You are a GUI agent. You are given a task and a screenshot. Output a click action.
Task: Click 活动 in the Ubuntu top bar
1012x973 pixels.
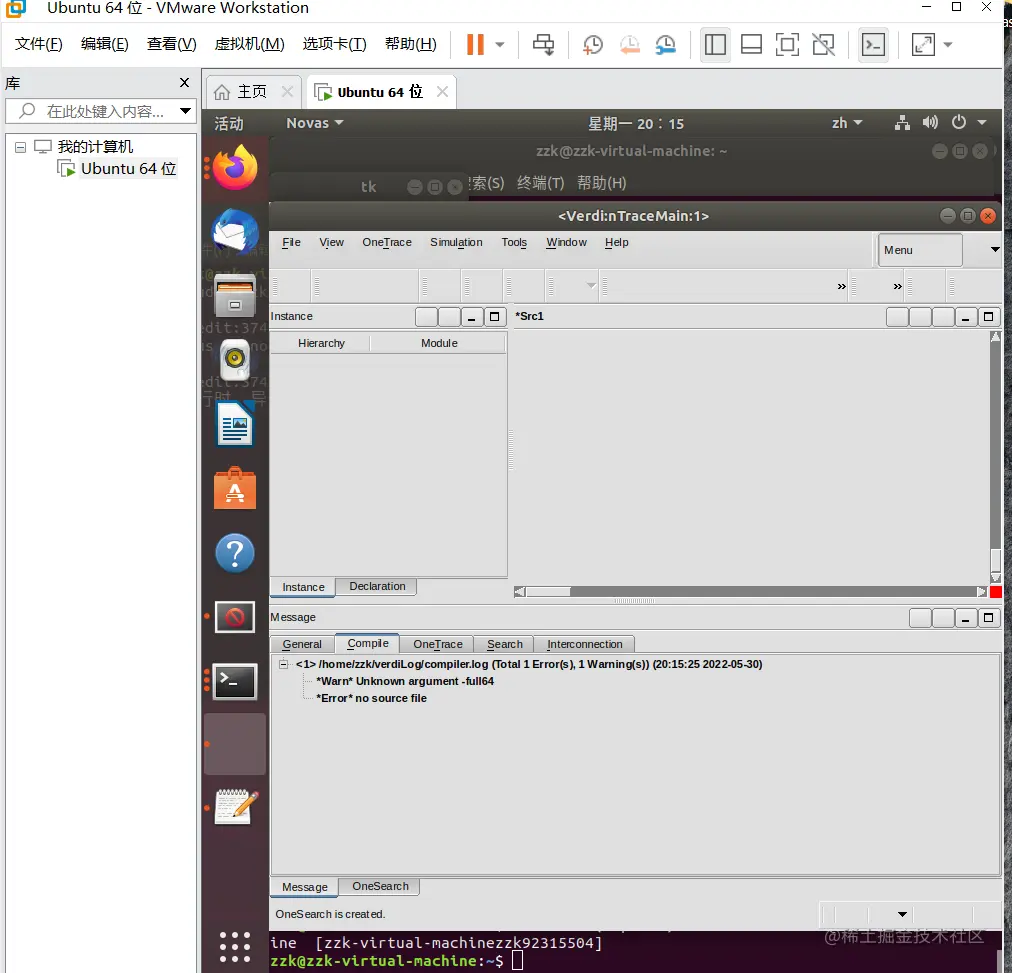click(x=229, y=123)
